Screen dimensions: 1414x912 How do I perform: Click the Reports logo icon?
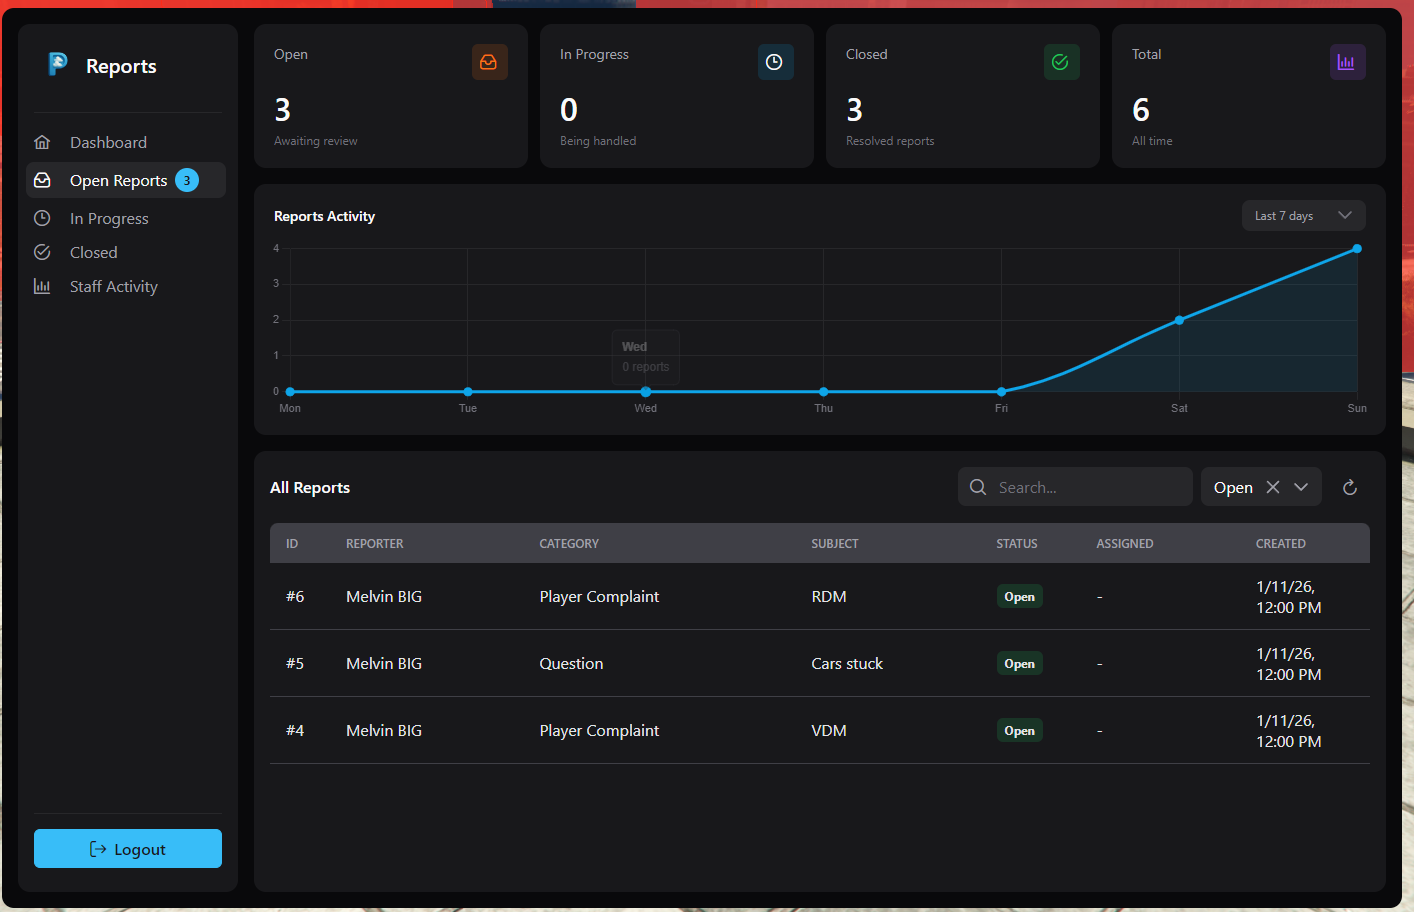coord(58,65)
